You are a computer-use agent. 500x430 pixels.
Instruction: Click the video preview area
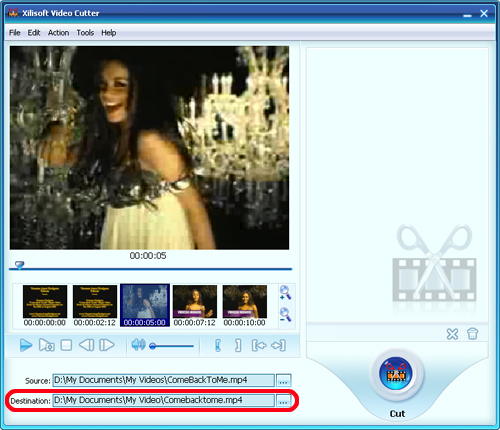pyautogui.click(x=149, y=148)
